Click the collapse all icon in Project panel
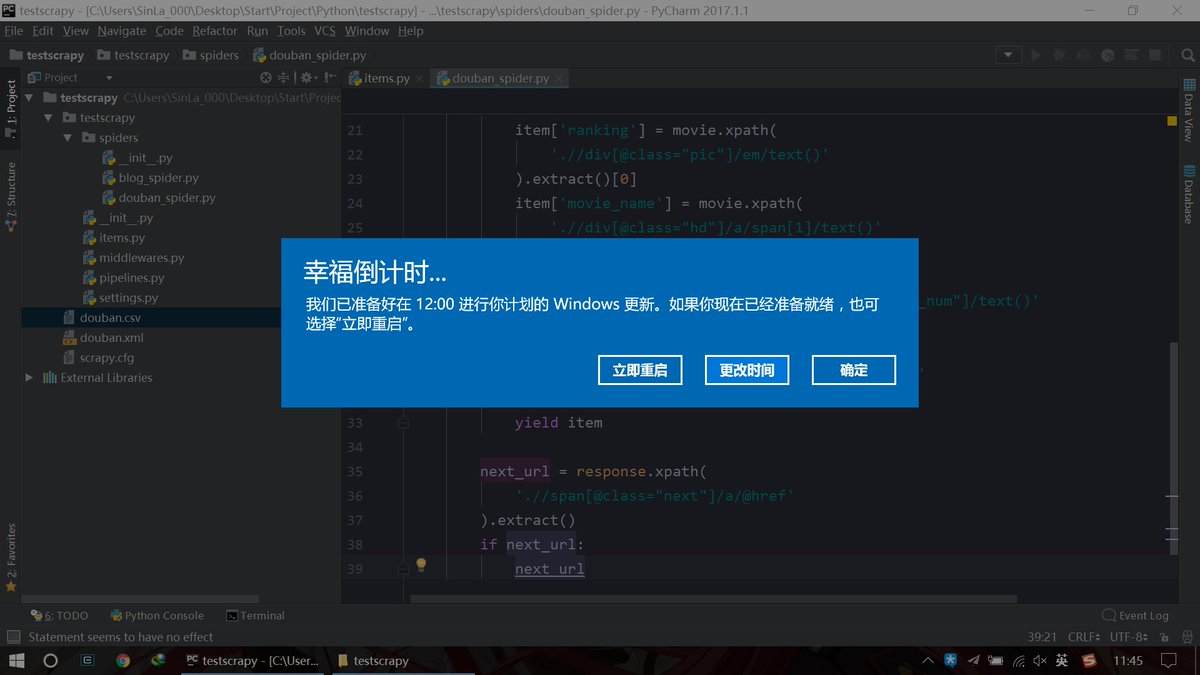The height and width of the screenshot is (675, 1200). (283, 77)
